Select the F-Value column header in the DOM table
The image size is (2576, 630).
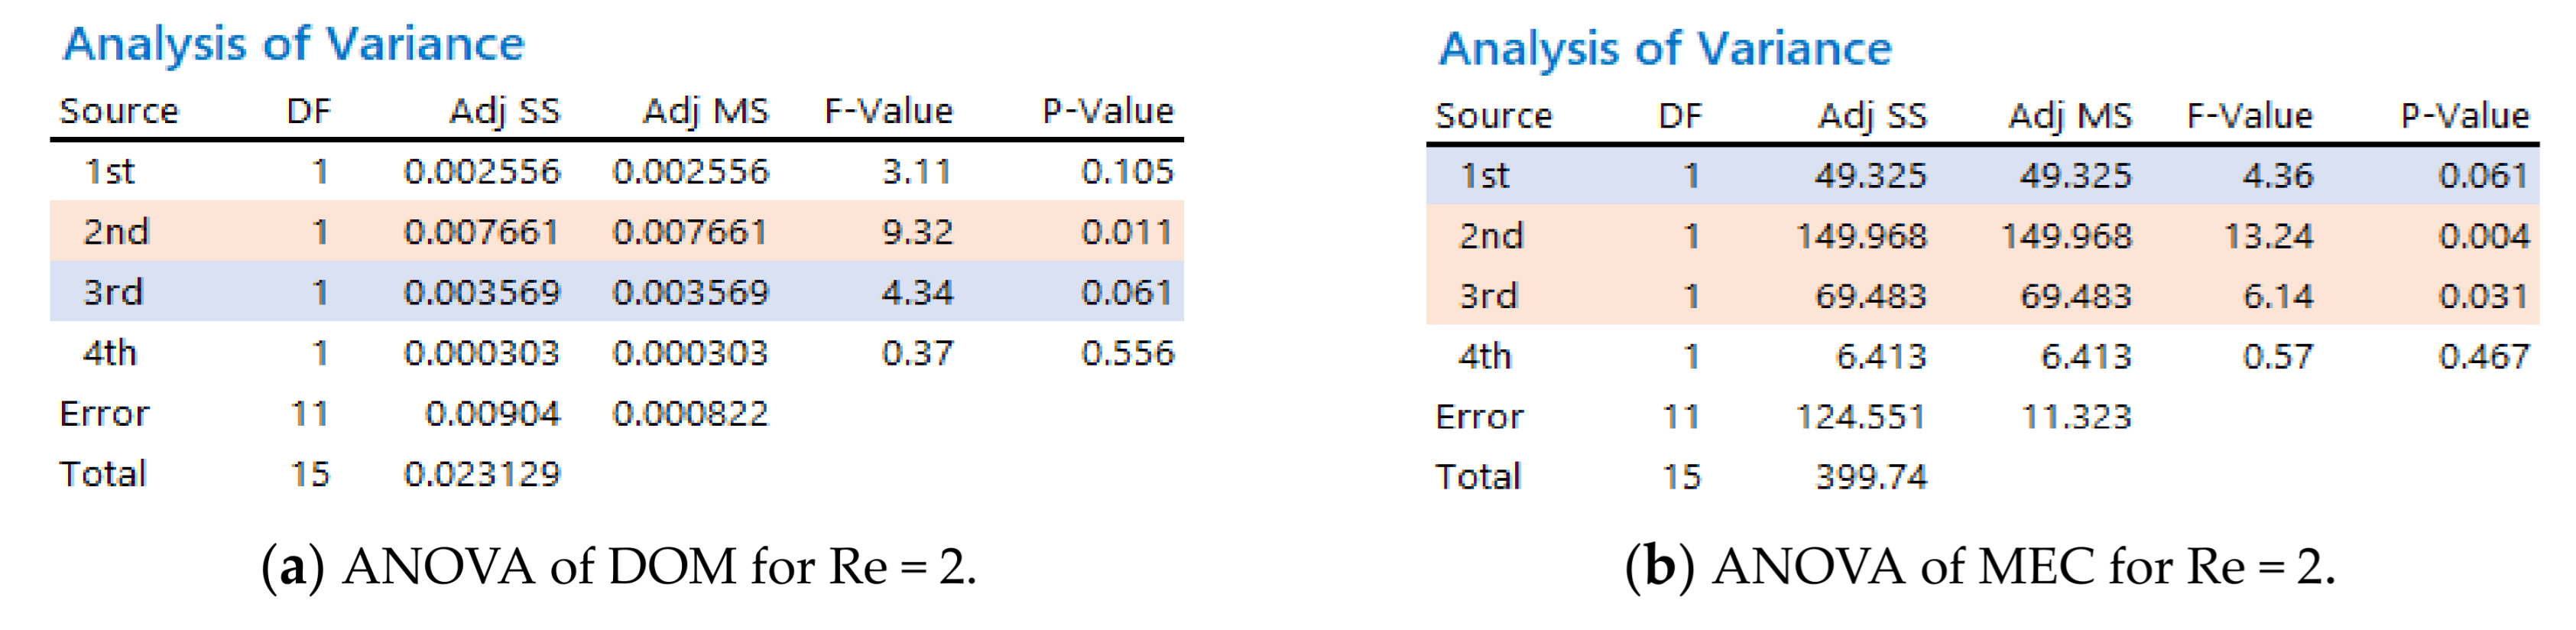click(x=888, y=111)
